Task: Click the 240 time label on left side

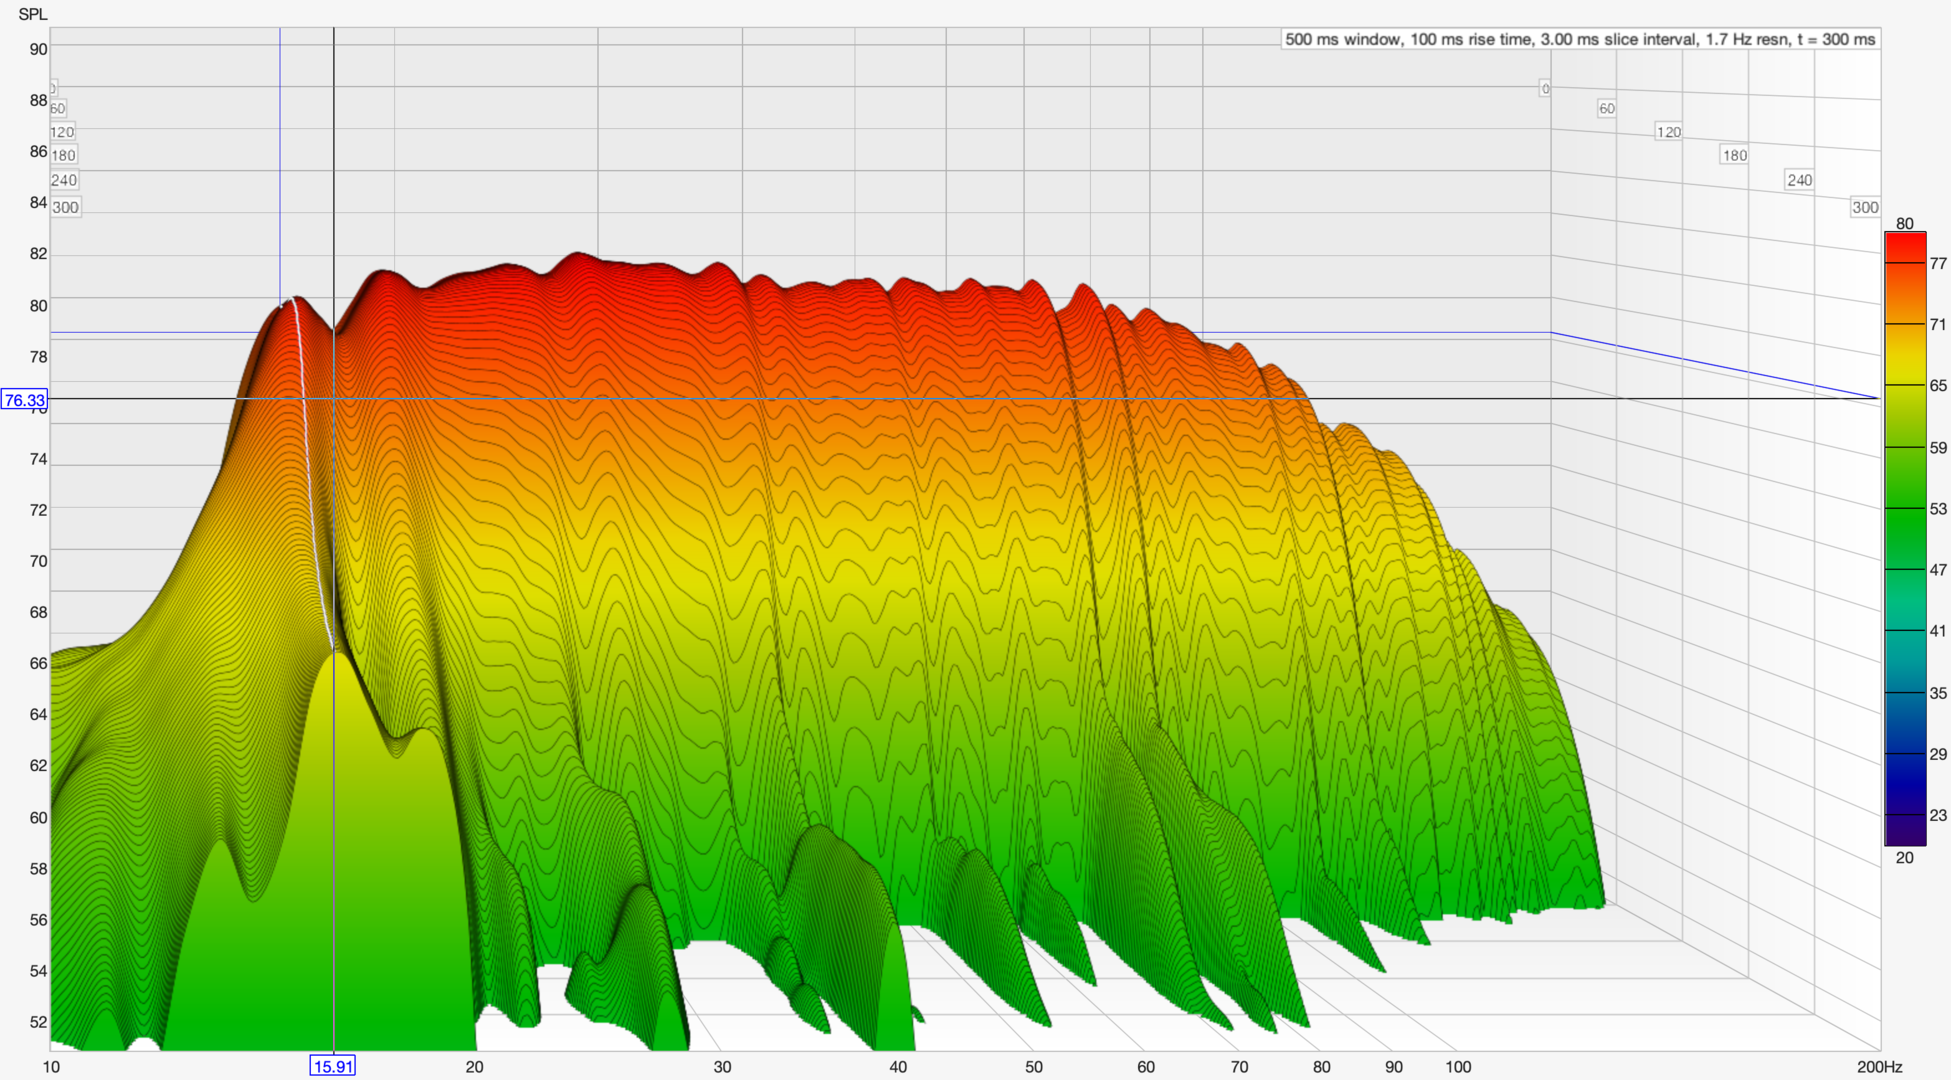Action: (x=64, y=180)
